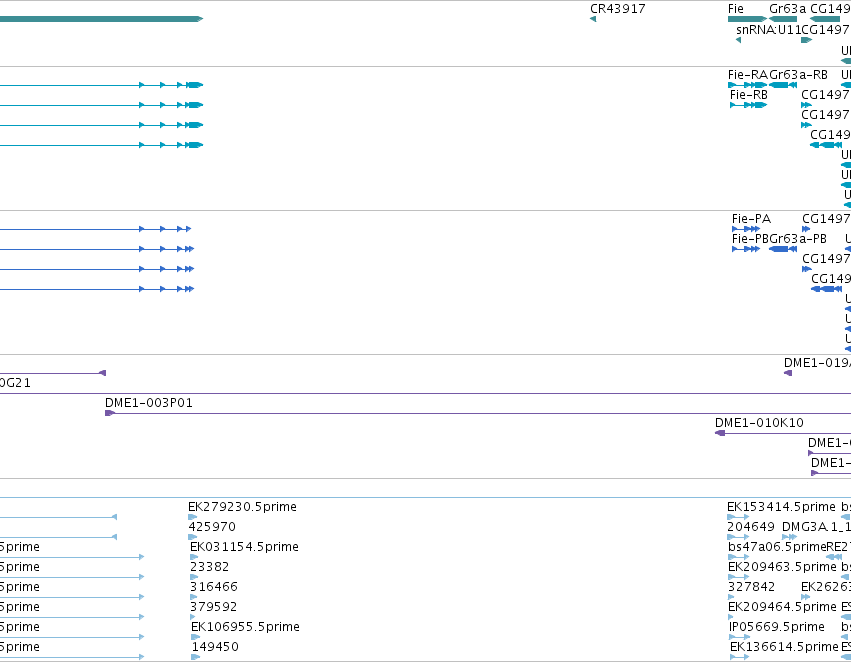Viewport: 851px width, 662px height.
Task: Select the Fie-PB protein feature
Action: [746, 249]
